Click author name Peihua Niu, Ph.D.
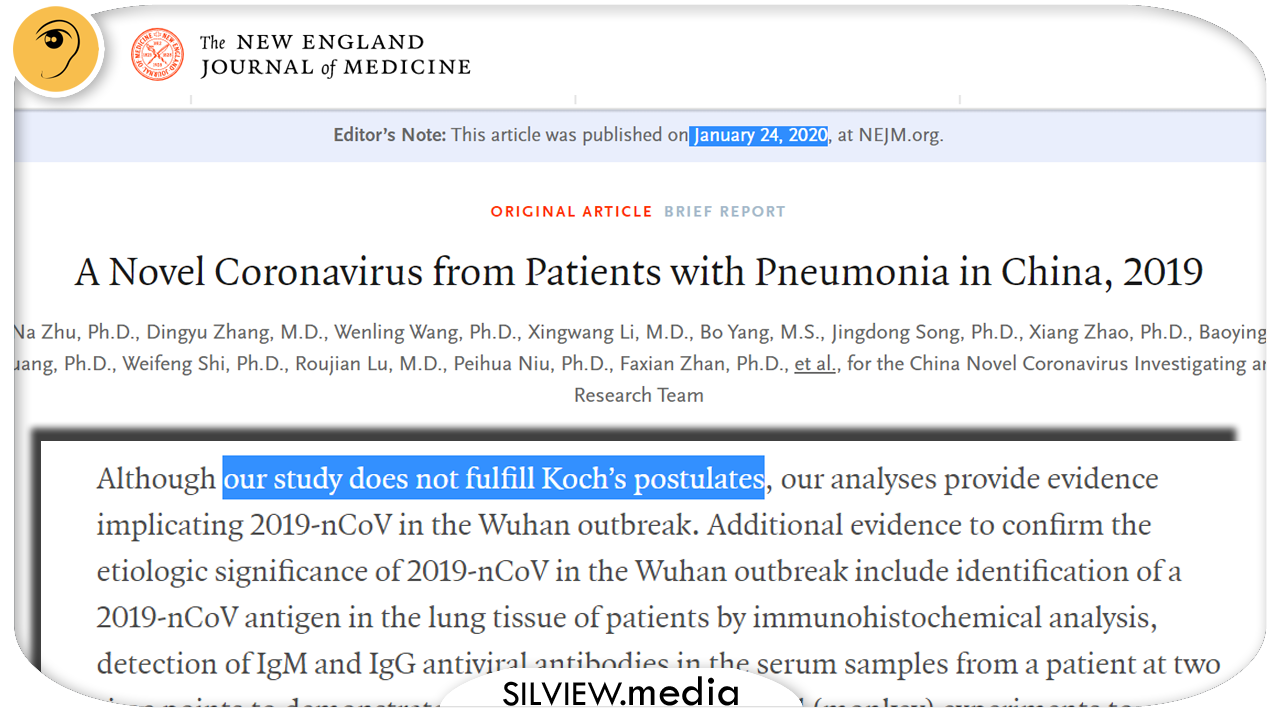The height and width of the screenshot is (720, 1280). click(x=526, y=364)
